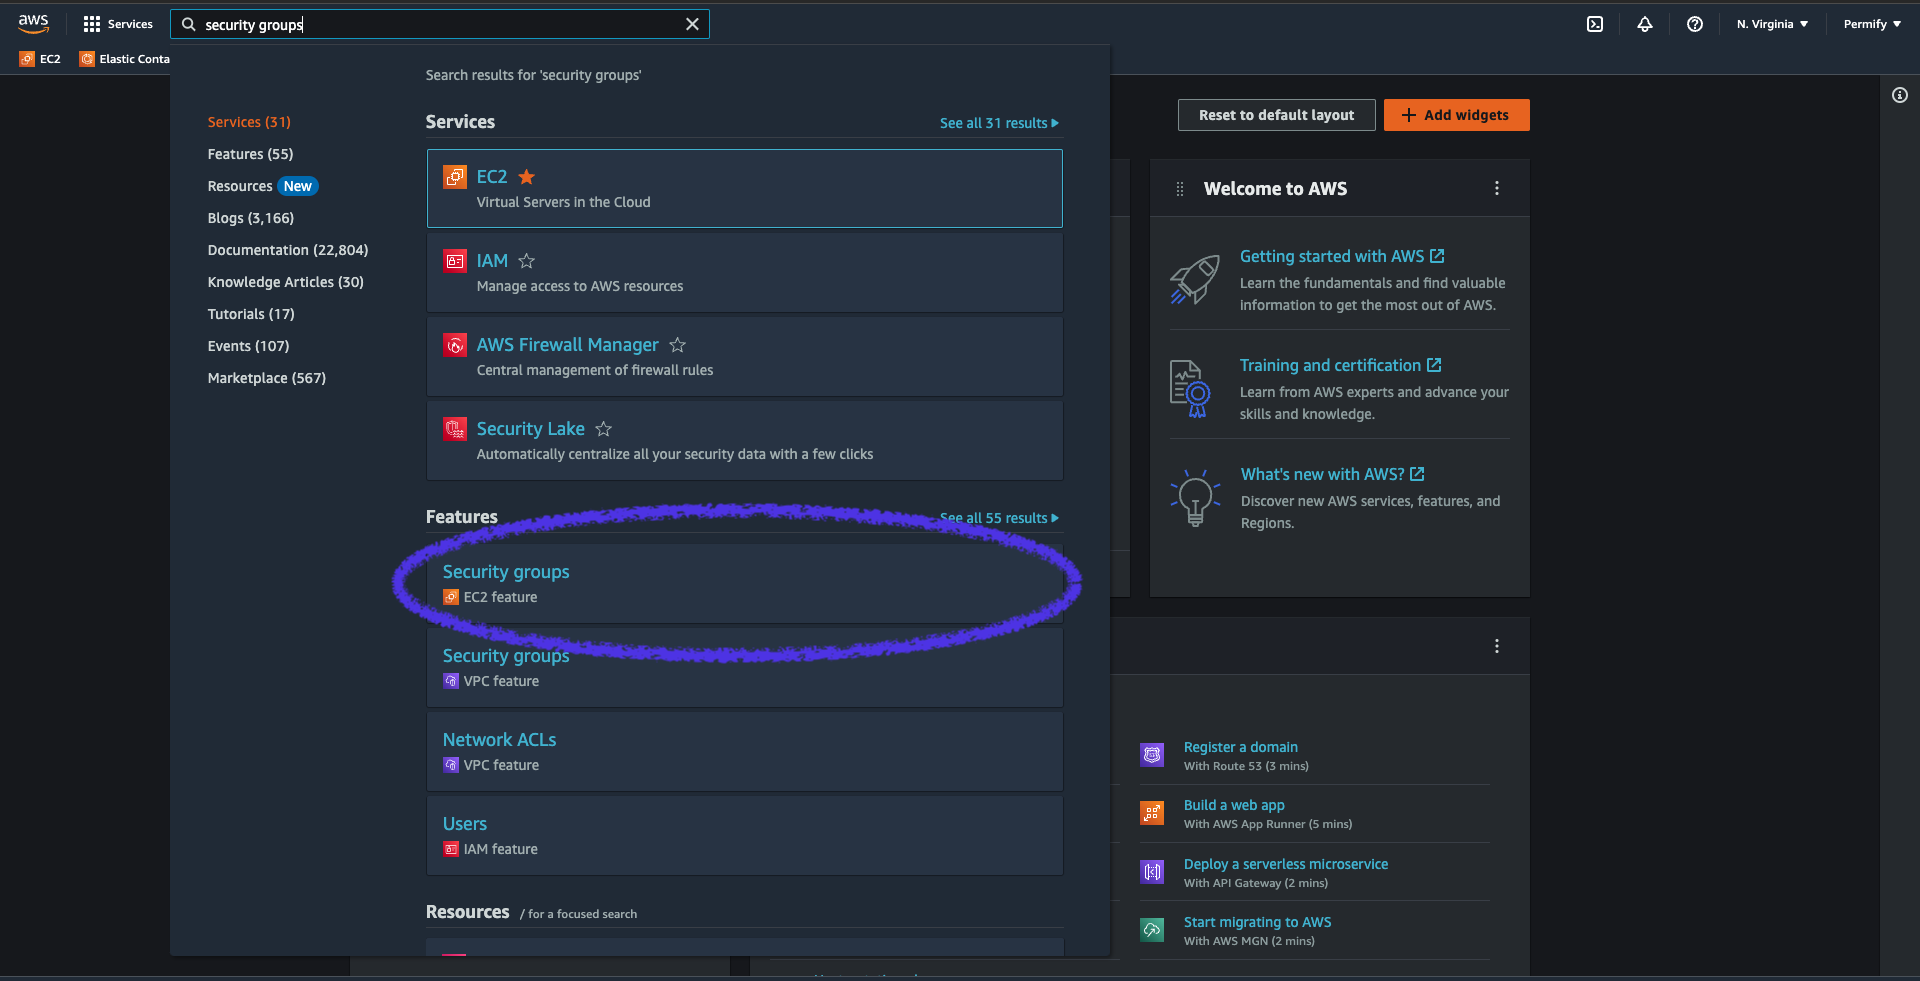Open the IAM service result

coord(492,261)
